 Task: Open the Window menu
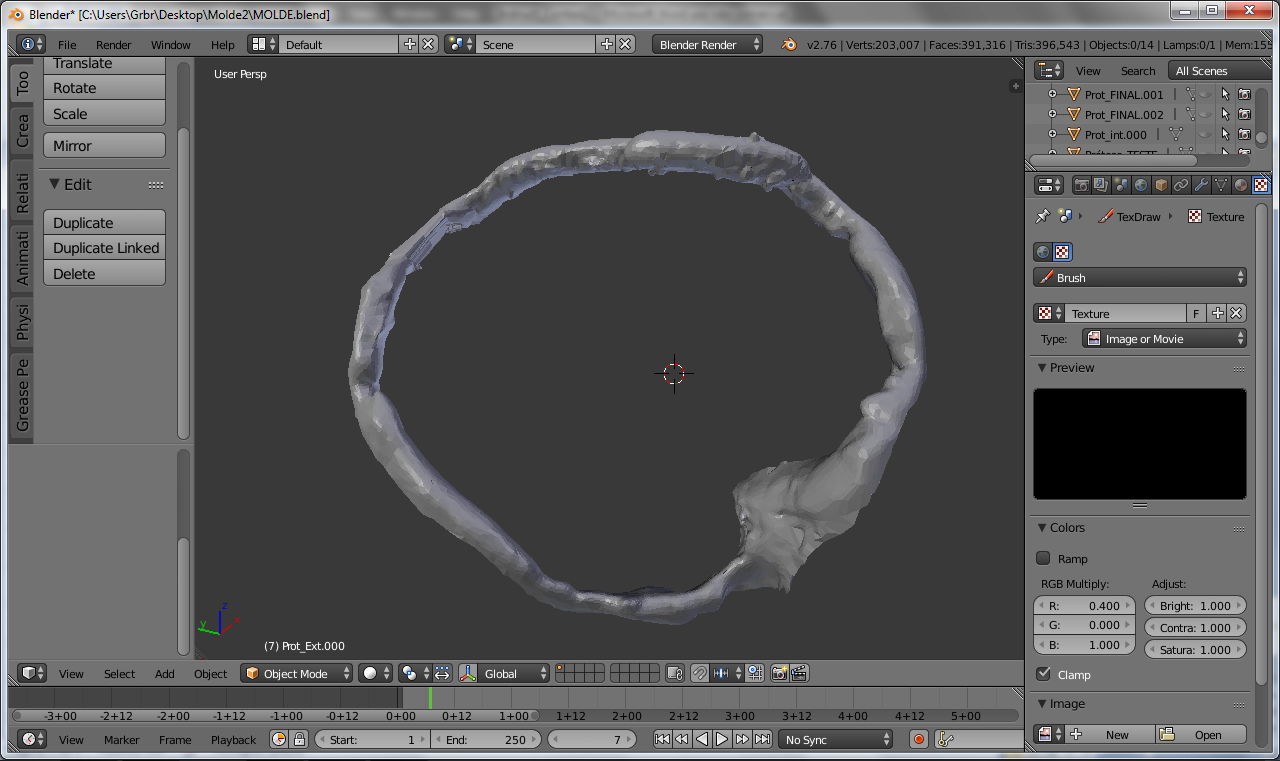(x=171, y=45)
